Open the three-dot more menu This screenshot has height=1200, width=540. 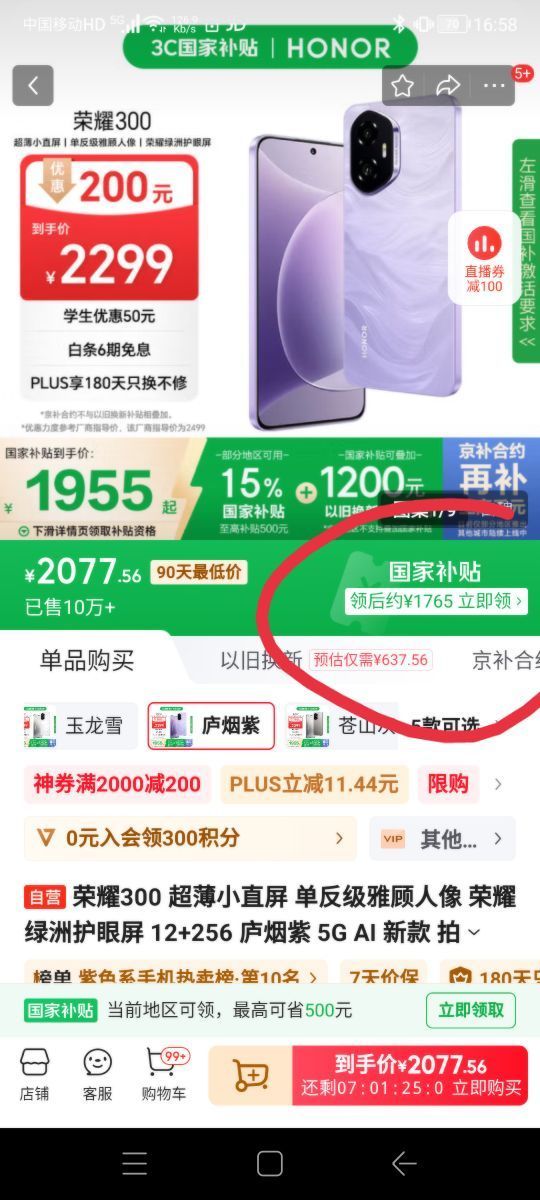pyautogui.click(x=494, y=86)
